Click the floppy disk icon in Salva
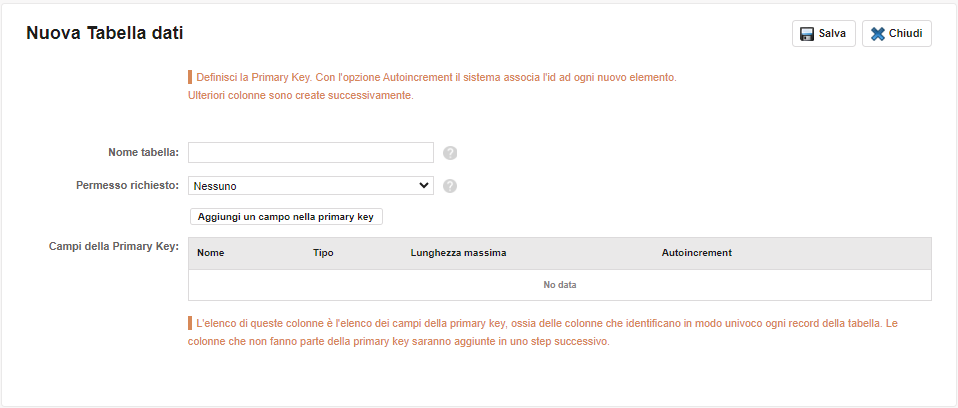This screenshot has height=408, width=958. (807, 34)
